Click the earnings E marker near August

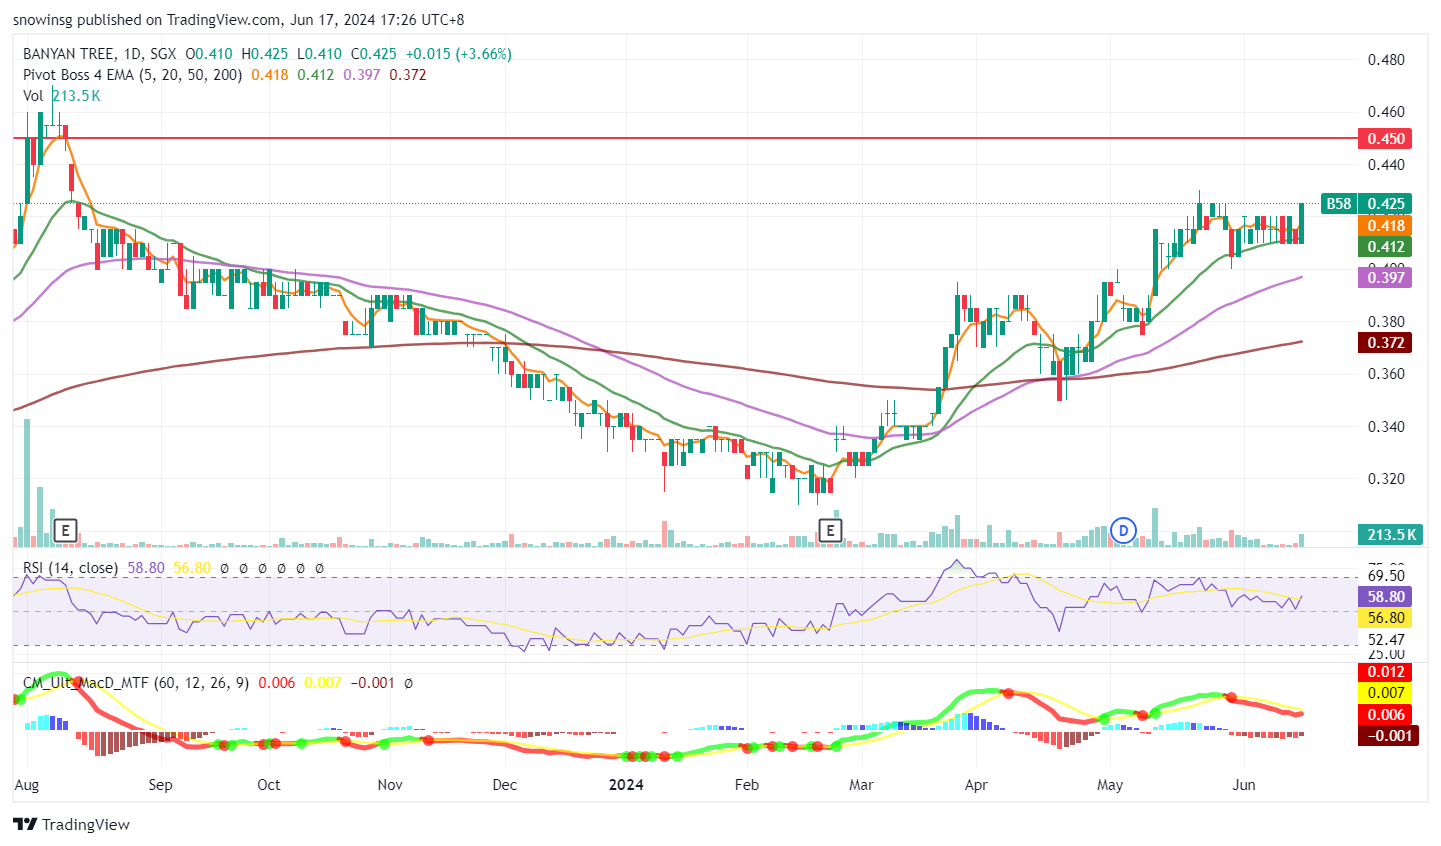65,530
